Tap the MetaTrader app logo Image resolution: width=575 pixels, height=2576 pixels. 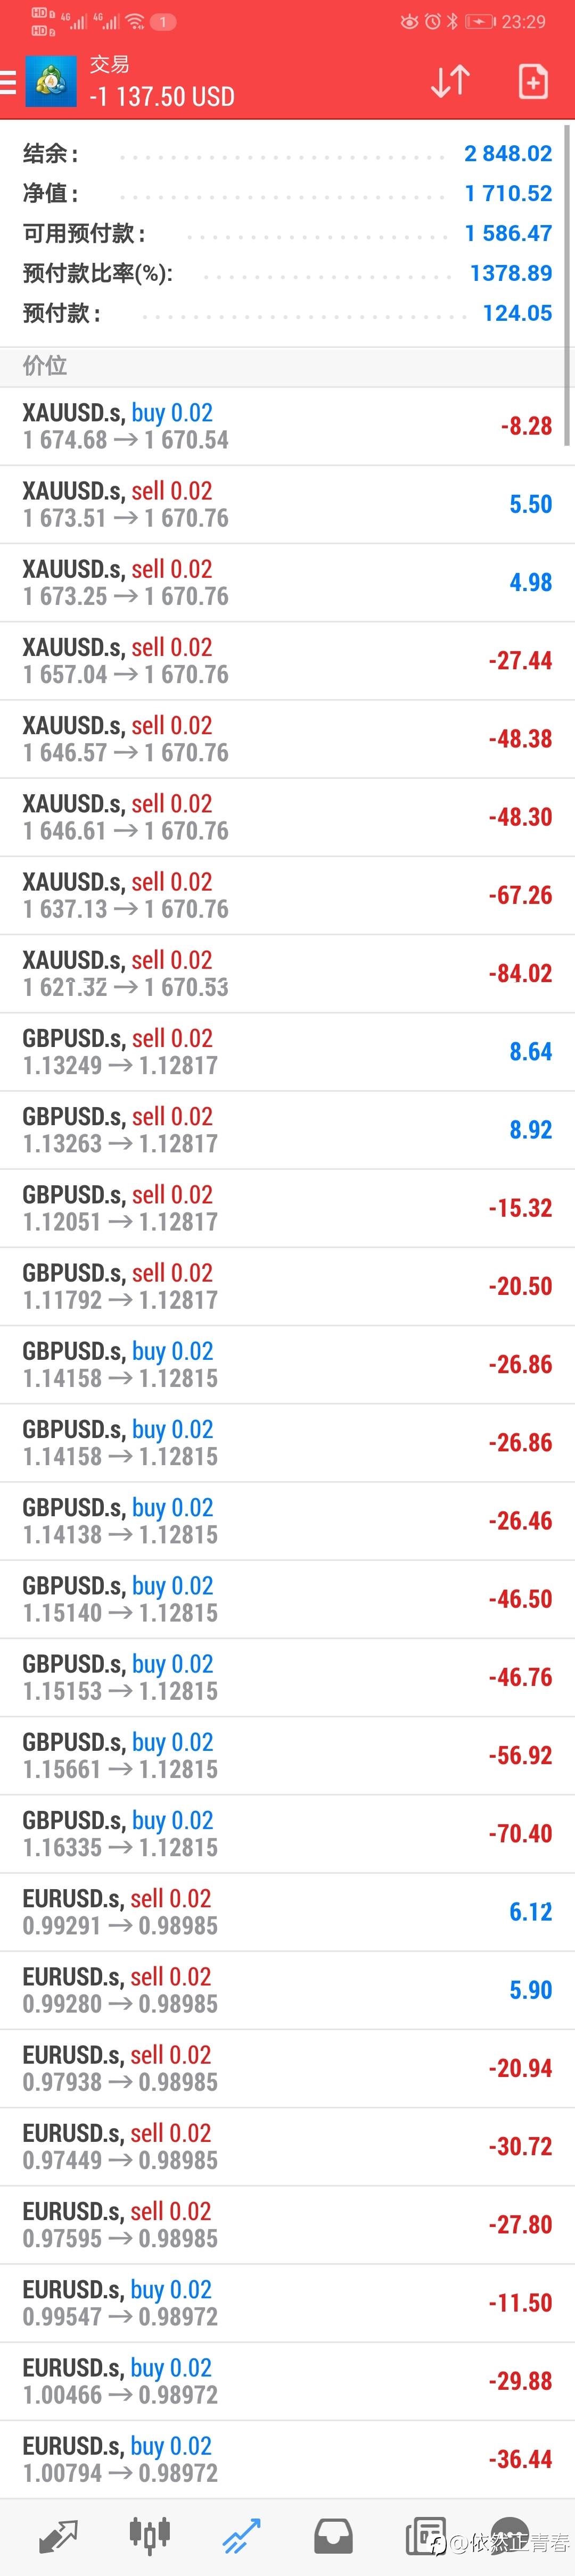(x=50, y=82)
